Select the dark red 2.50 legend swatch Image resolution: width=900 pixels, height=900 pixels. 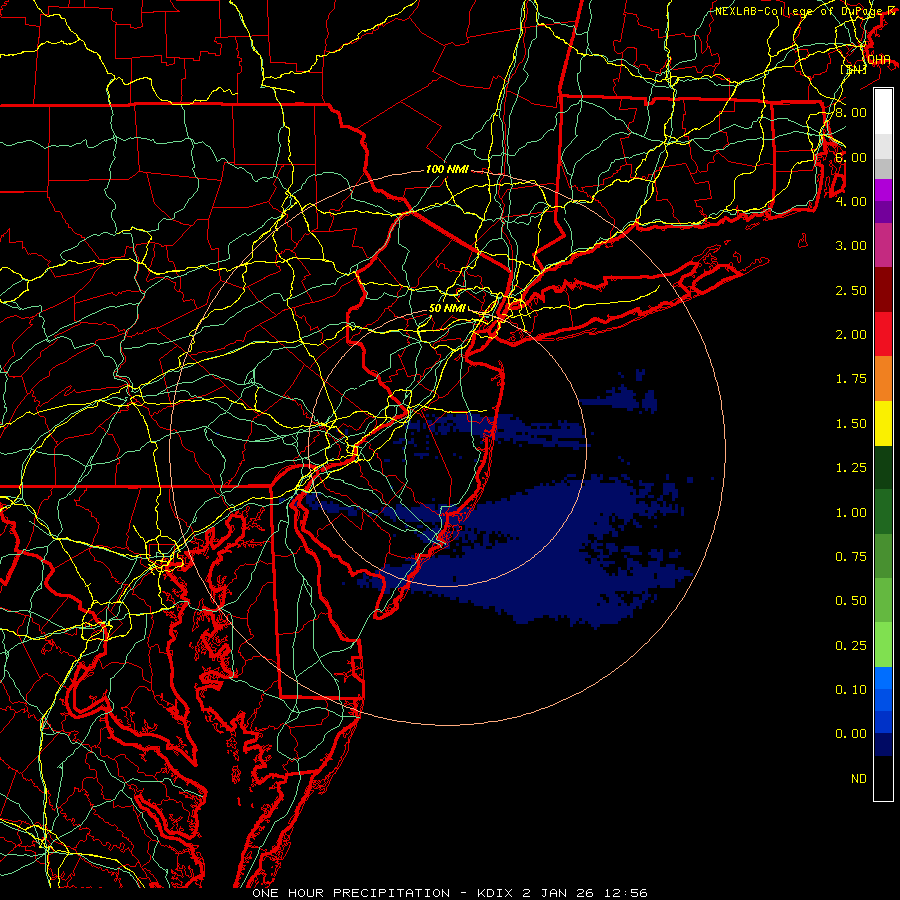pos(883,290)
